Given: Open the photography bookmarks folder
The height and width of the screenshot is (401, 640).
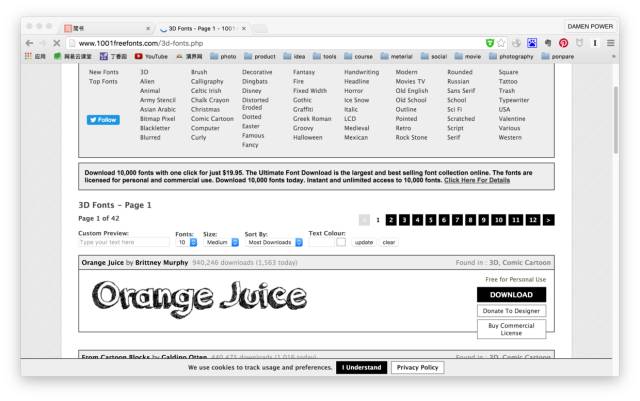Looking at the screenshot, I should click(x=511, y=56).
